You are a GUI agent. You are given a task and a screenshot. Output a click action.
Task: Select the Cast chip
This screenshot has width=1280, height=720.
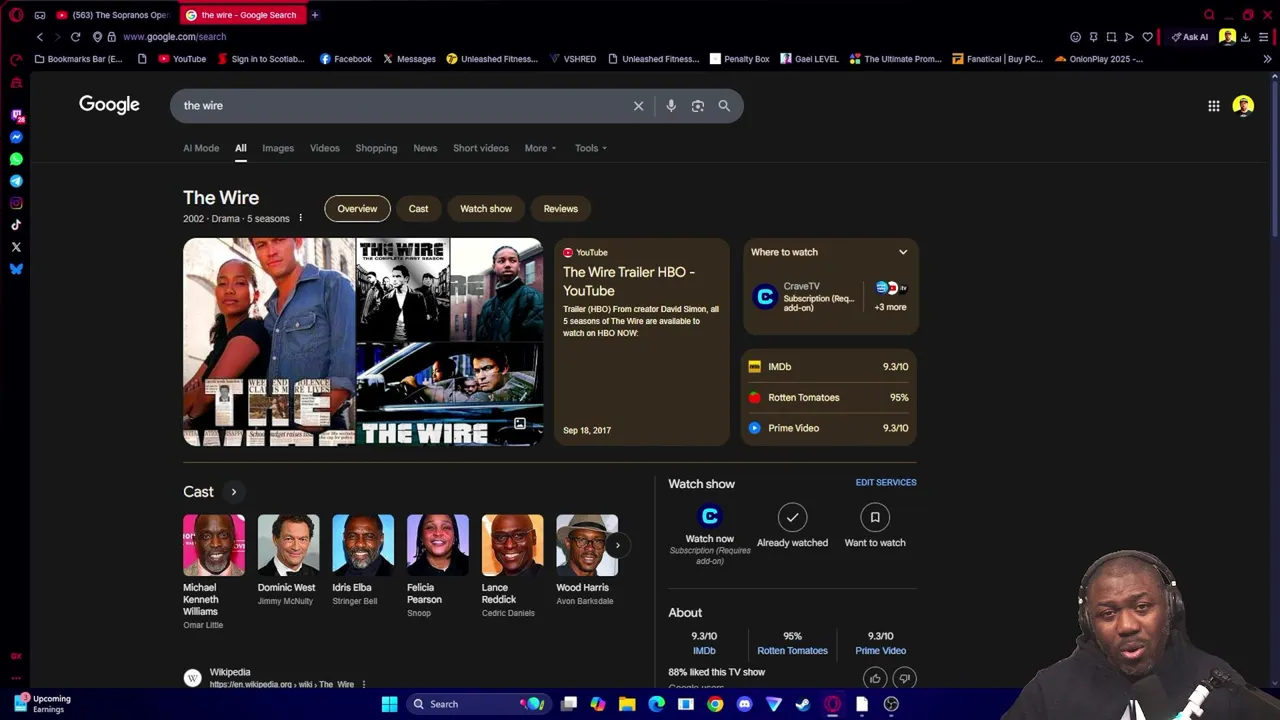click(418, 209)
